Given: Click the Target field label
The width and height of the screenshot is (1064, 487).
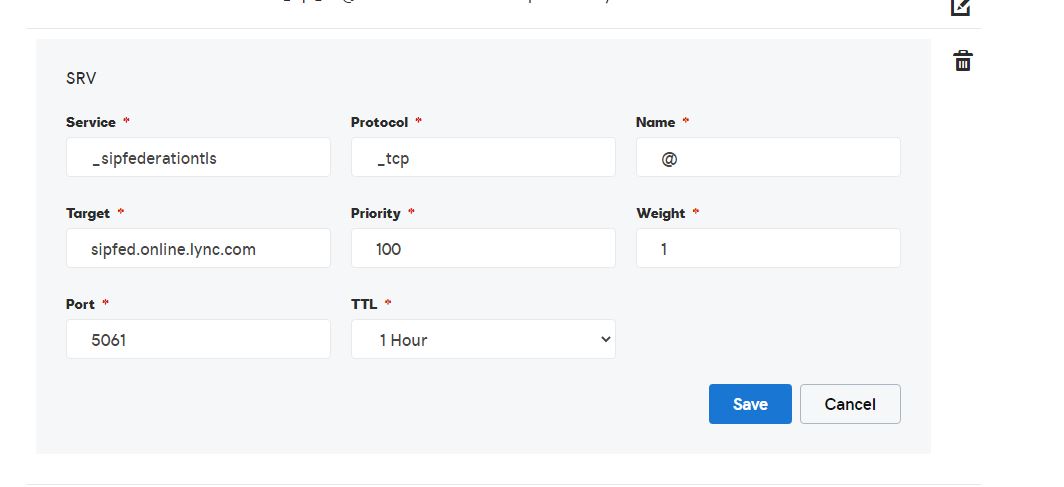Looking at the screenshot, I should 88,213.
